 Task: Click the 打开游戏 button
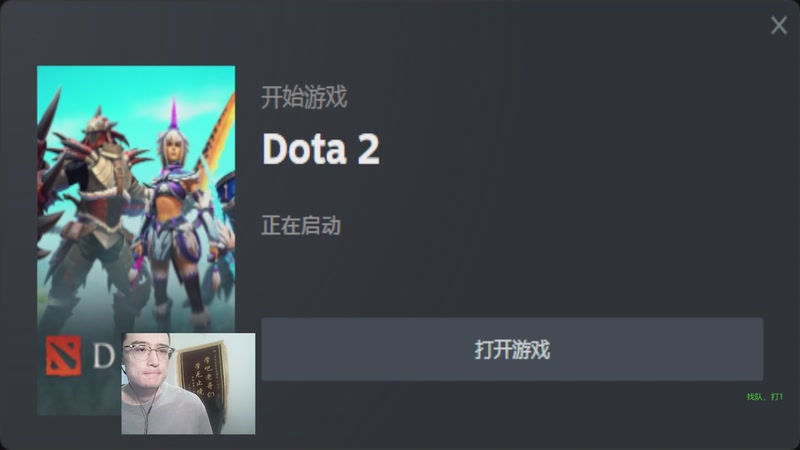coord(512,349)
